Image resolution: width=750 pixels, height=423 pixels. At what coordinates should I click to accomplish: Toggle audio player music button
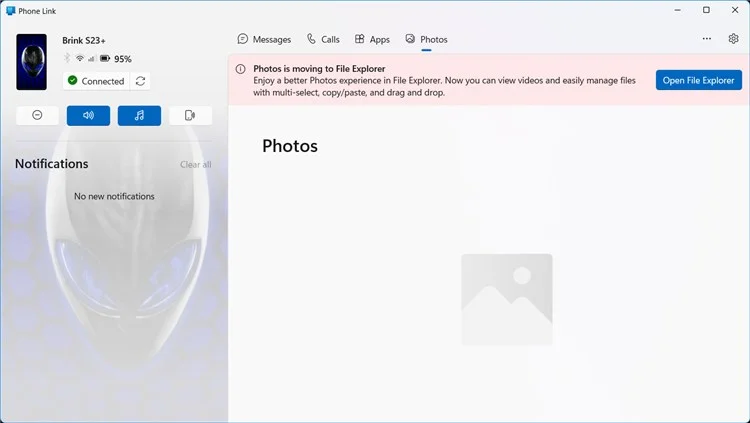click(x=139, y=115)
